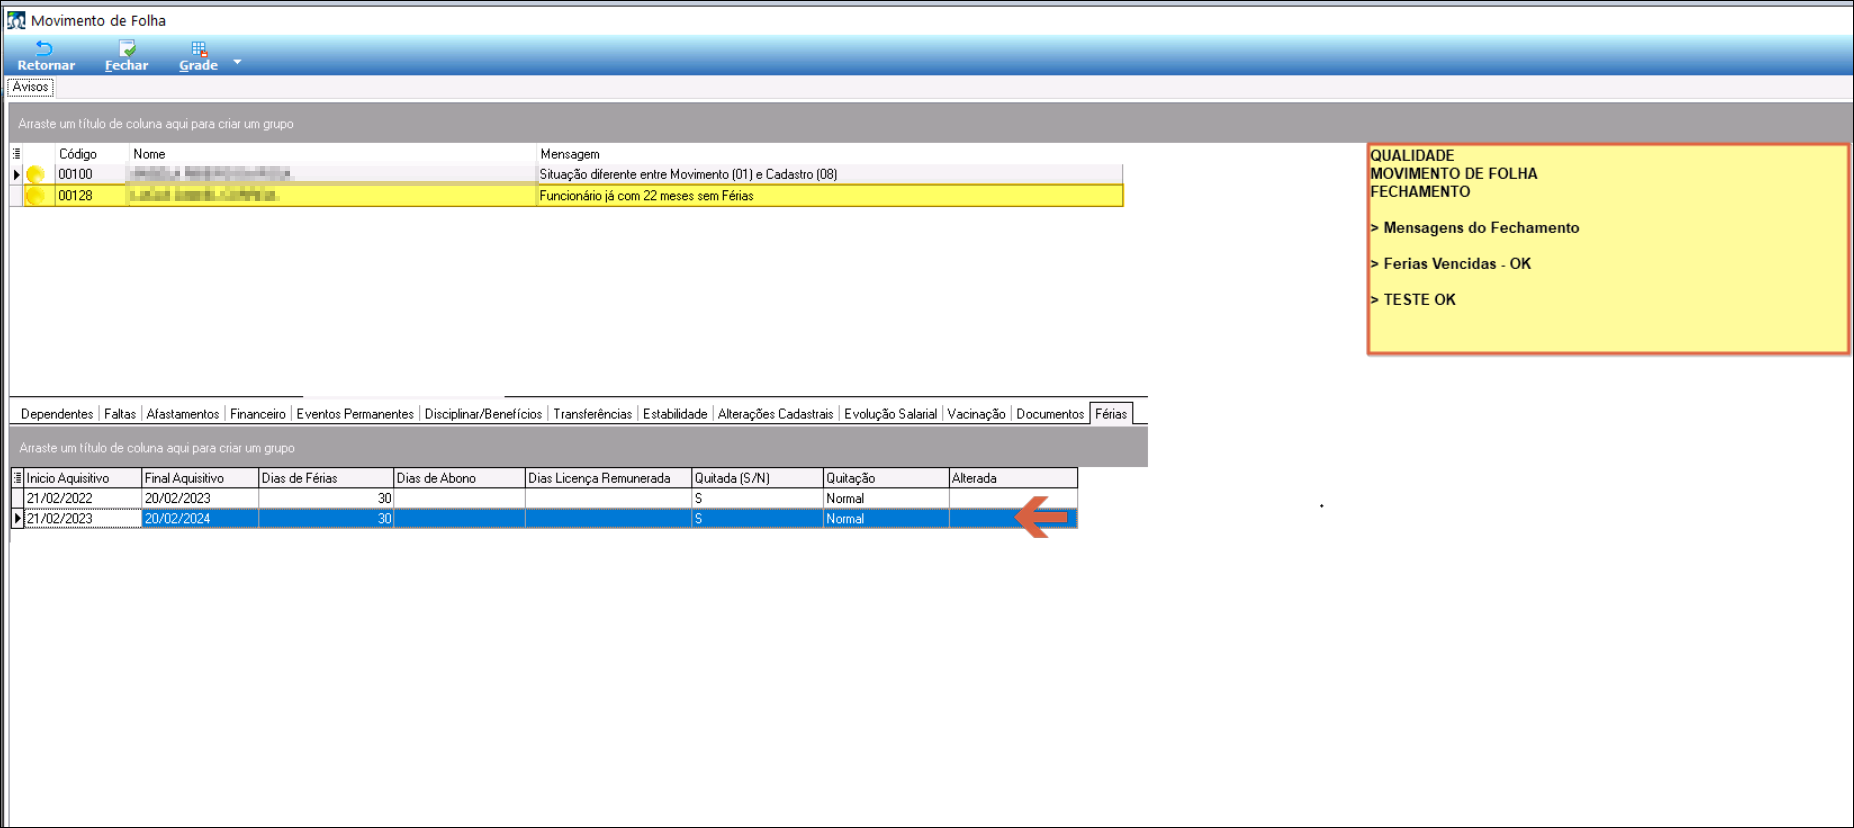Click the Quitada (S/N) cell of selected row

tap(756, 519)
